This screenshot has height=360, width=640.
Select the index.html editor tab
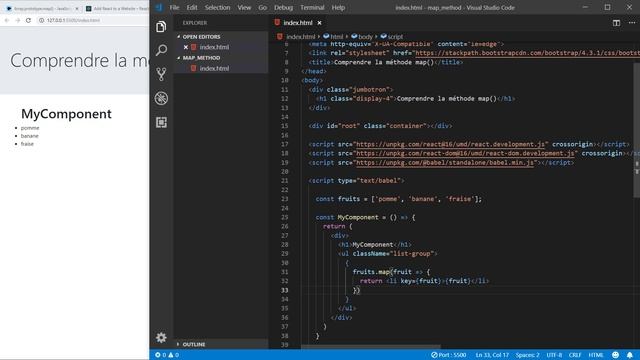[298, 23]
